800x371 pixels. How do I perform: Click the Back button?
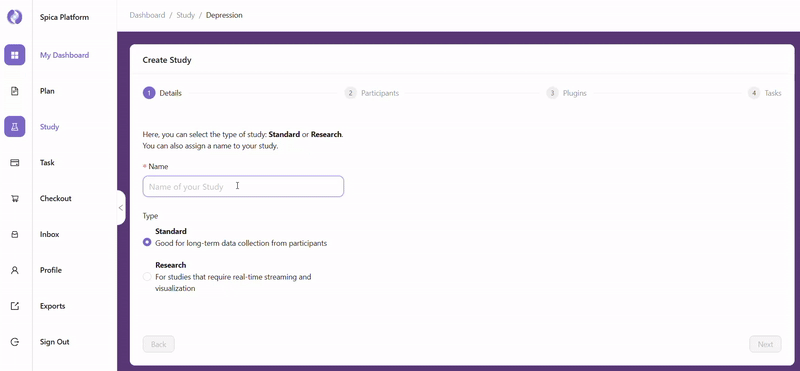point(159,344)
